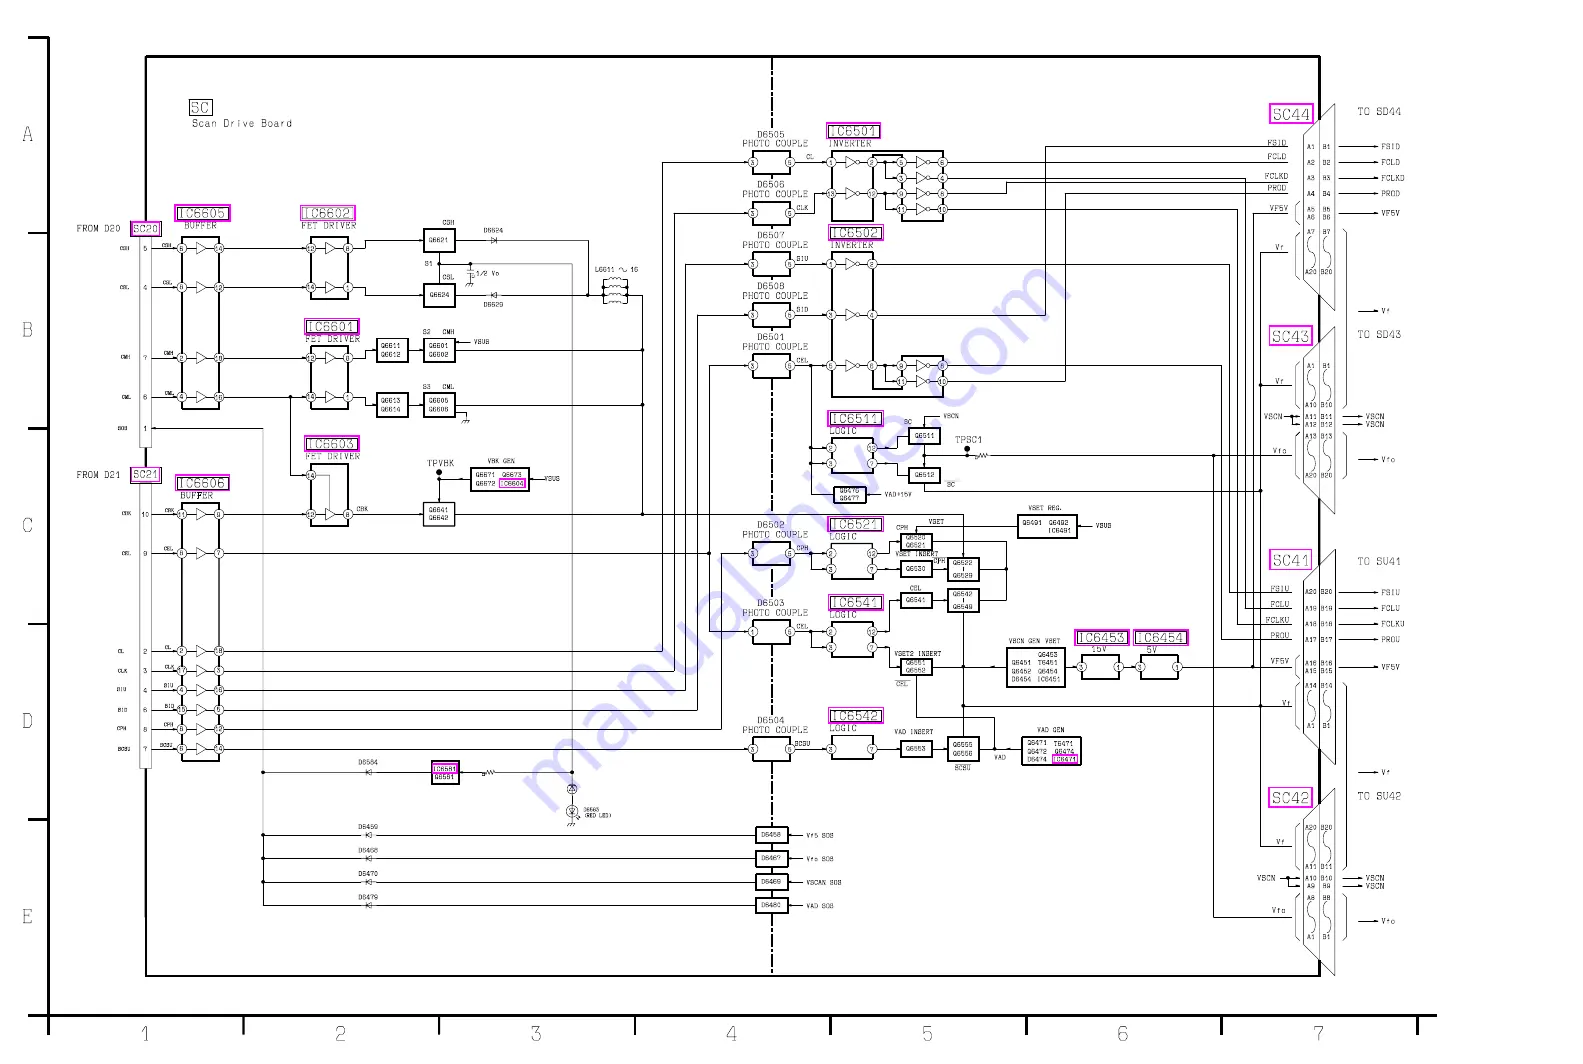Click the 'TO SD44' destination label

point(1379,112)
